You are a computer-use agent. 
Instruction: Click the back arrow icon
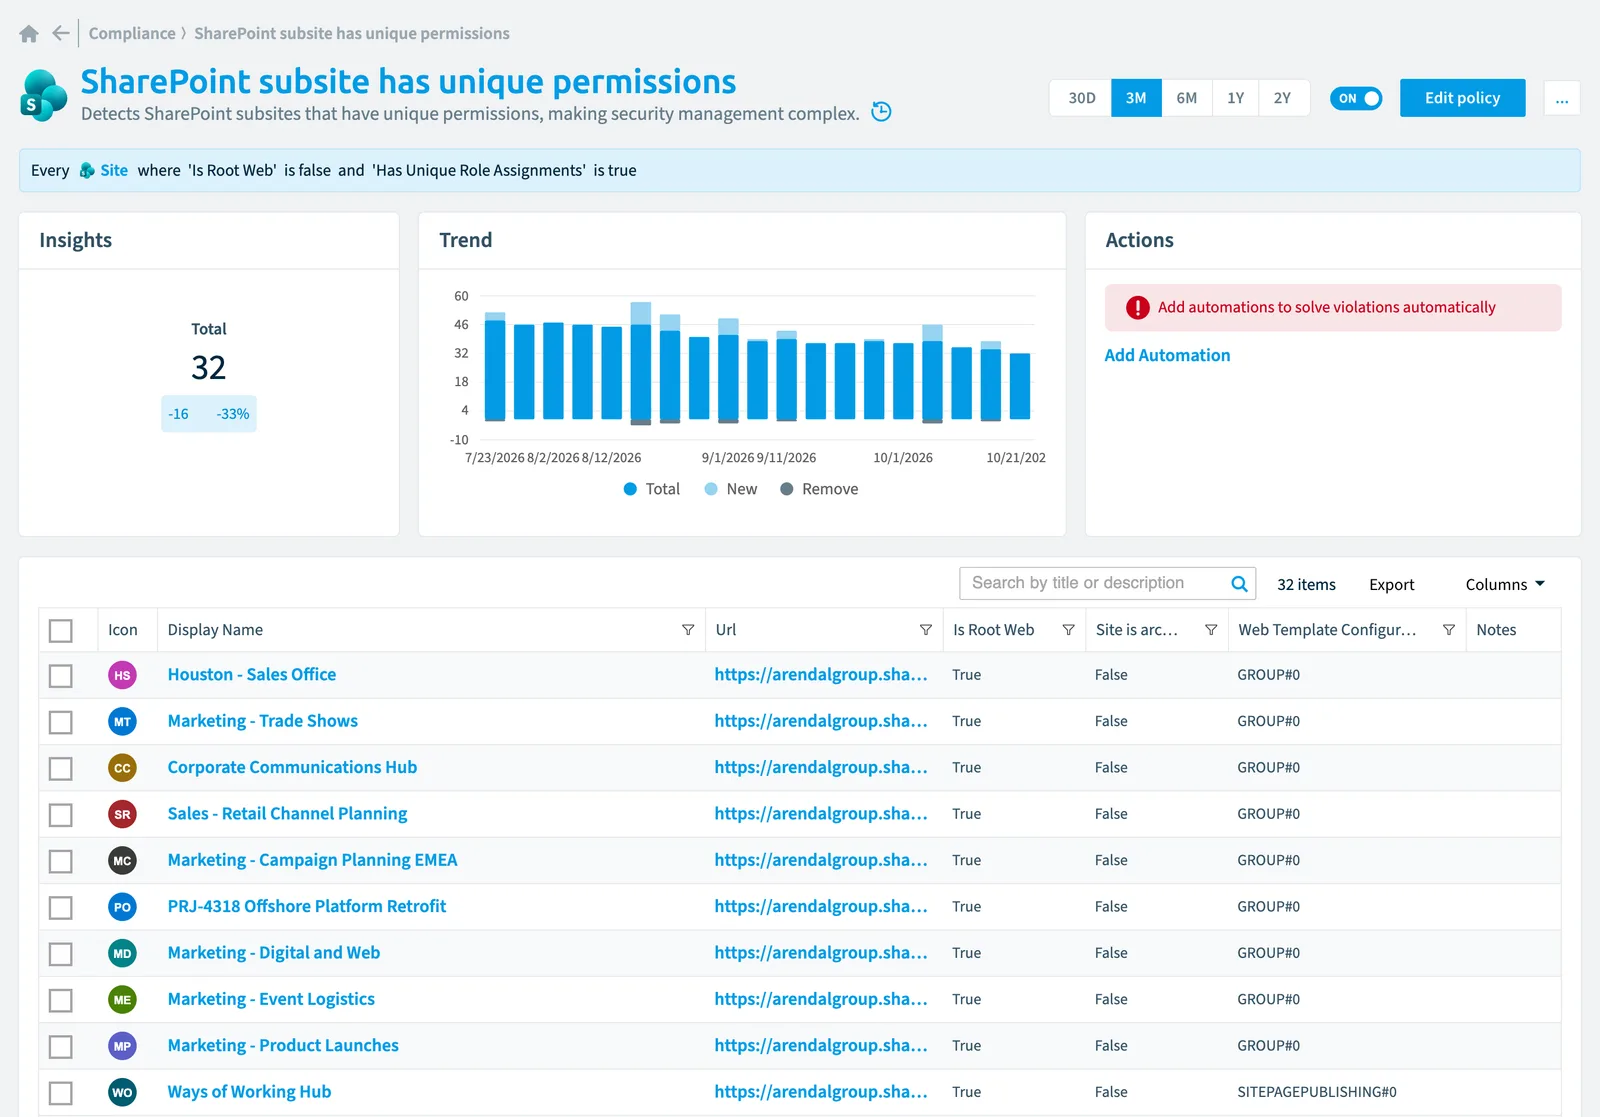click(x=61, y=34)
